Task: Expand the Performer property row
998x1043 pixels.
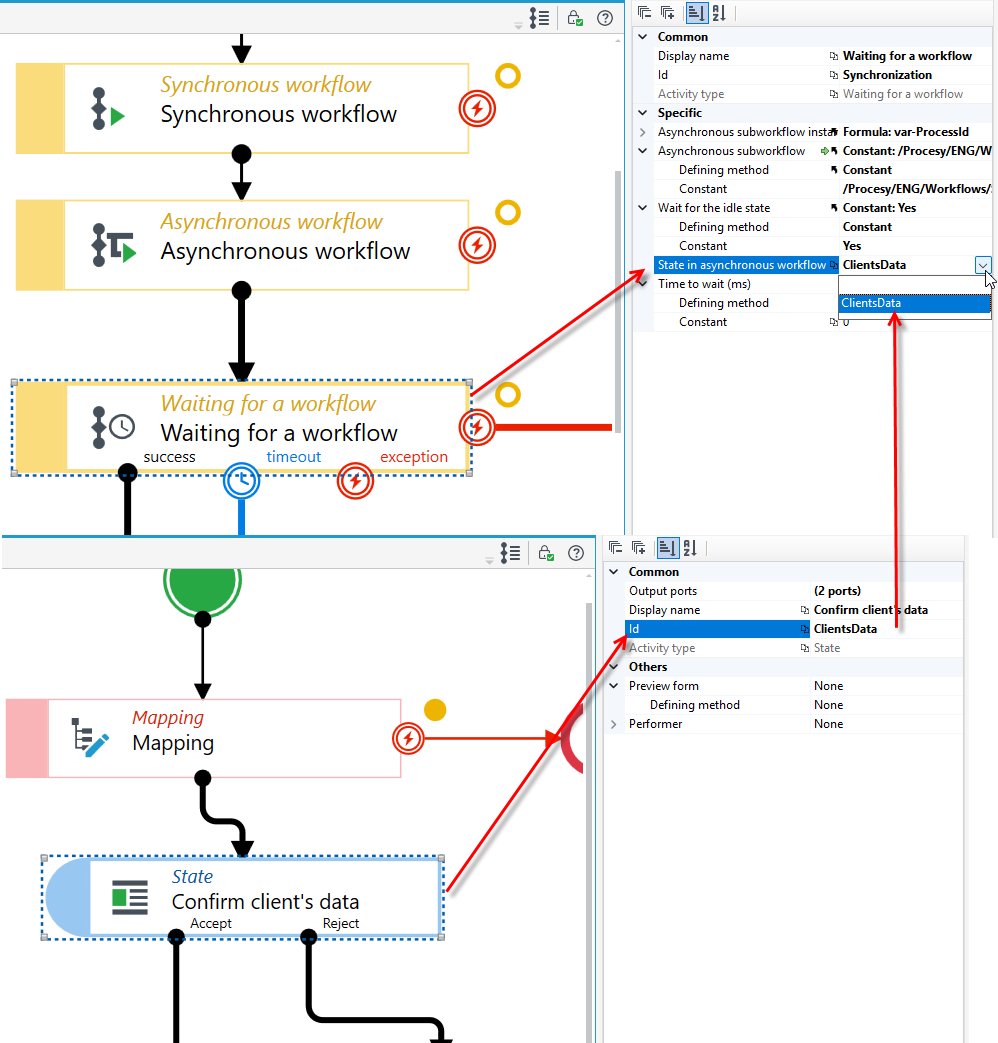Action: (614, 724)
